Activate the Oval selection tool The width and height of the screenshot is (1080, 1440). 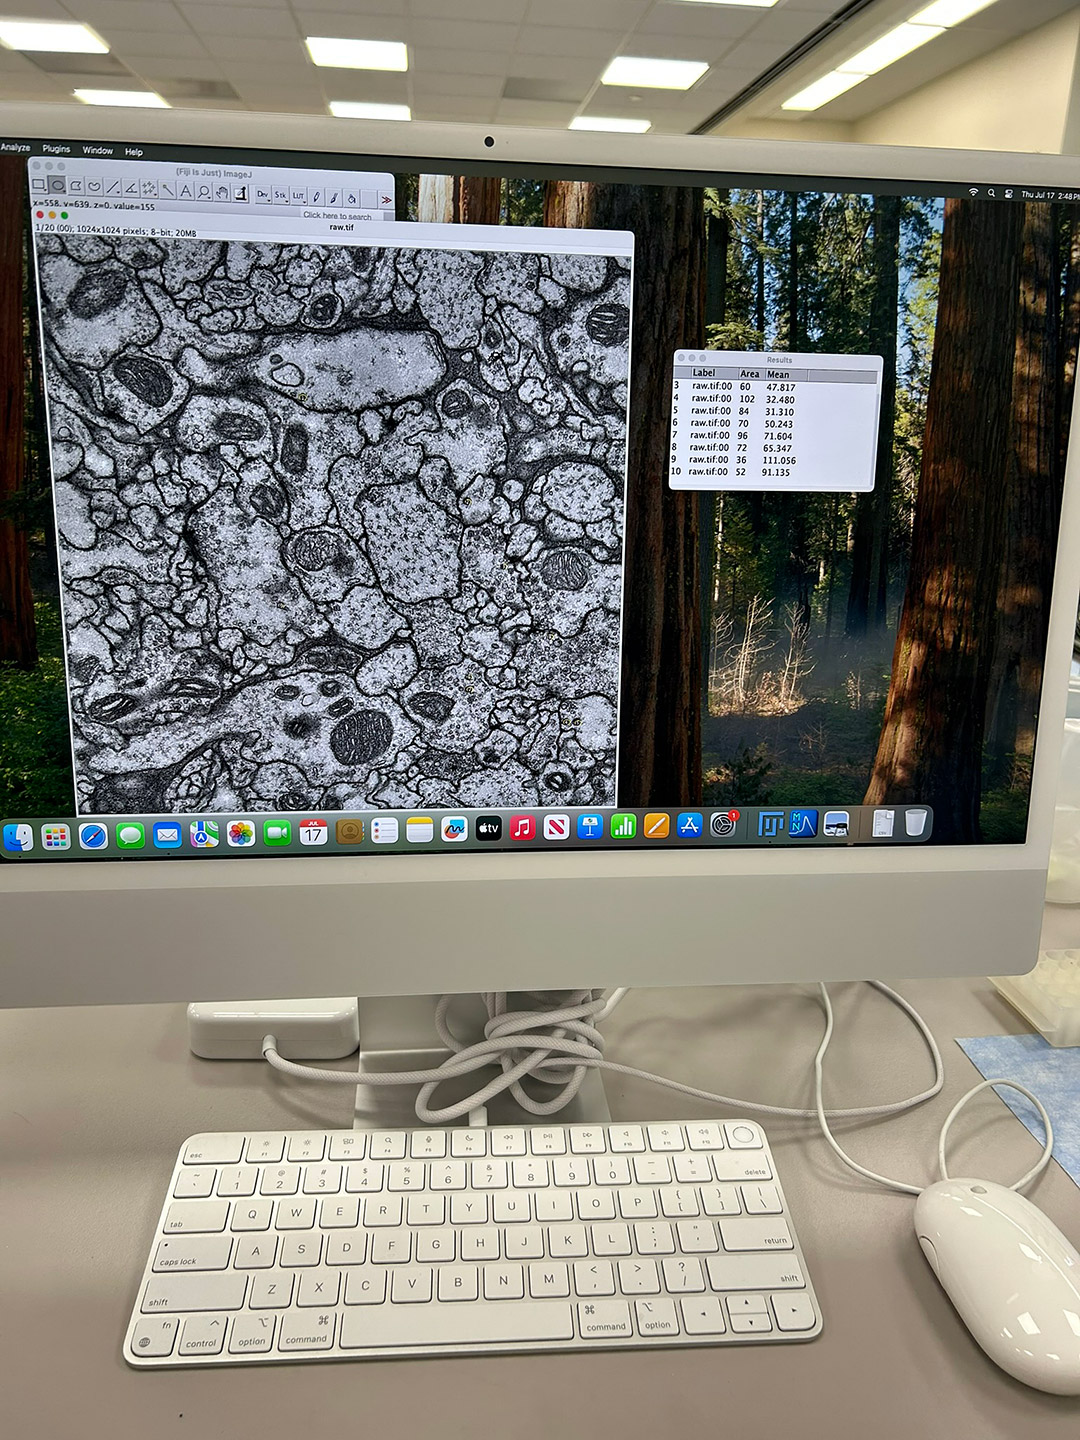click(x=57, y=185)
